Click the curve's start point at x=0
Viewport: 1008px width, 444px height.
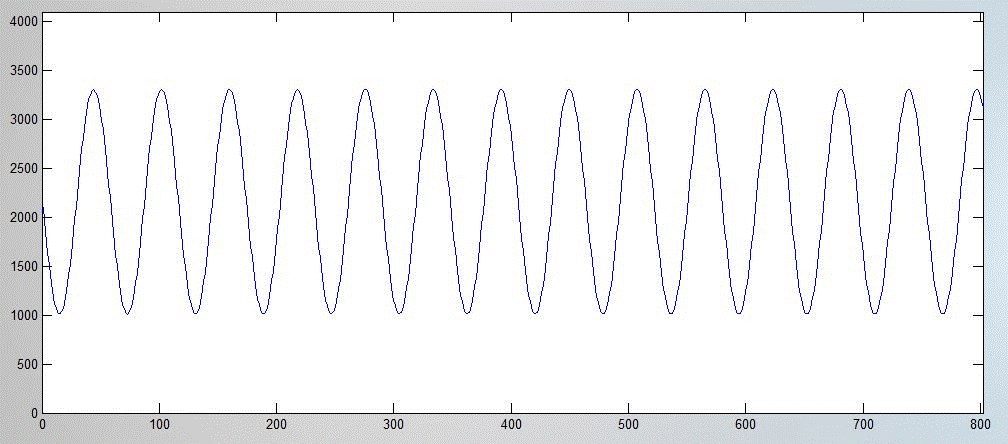click(42, 208)
